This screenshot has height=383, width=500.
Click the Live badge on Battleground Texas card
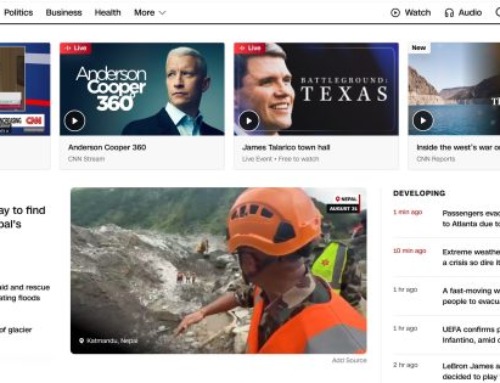[x=250, y=48]
